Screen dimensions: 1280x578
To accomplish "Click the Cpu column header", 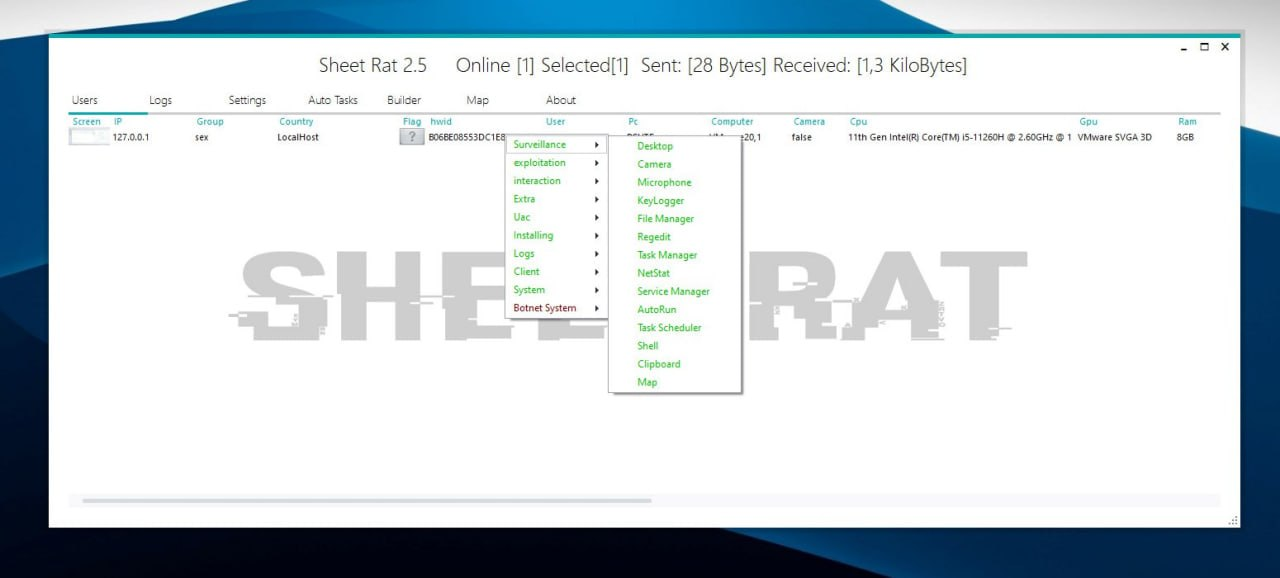I will click(858, 122).
